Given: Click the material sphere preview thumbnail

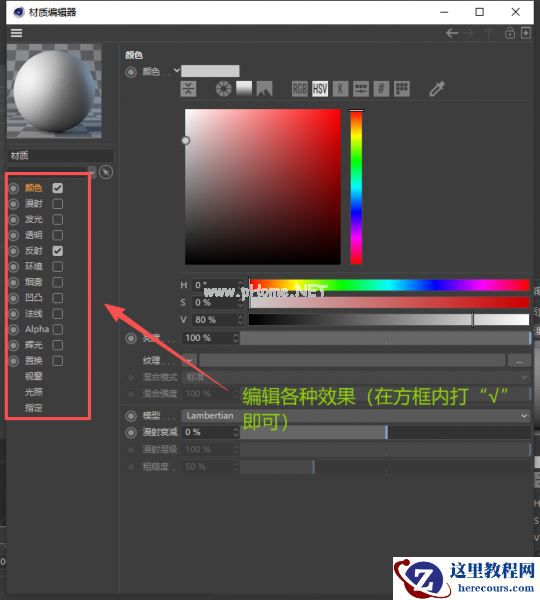Looking at the screenshot, I should [x=54, y=91].
